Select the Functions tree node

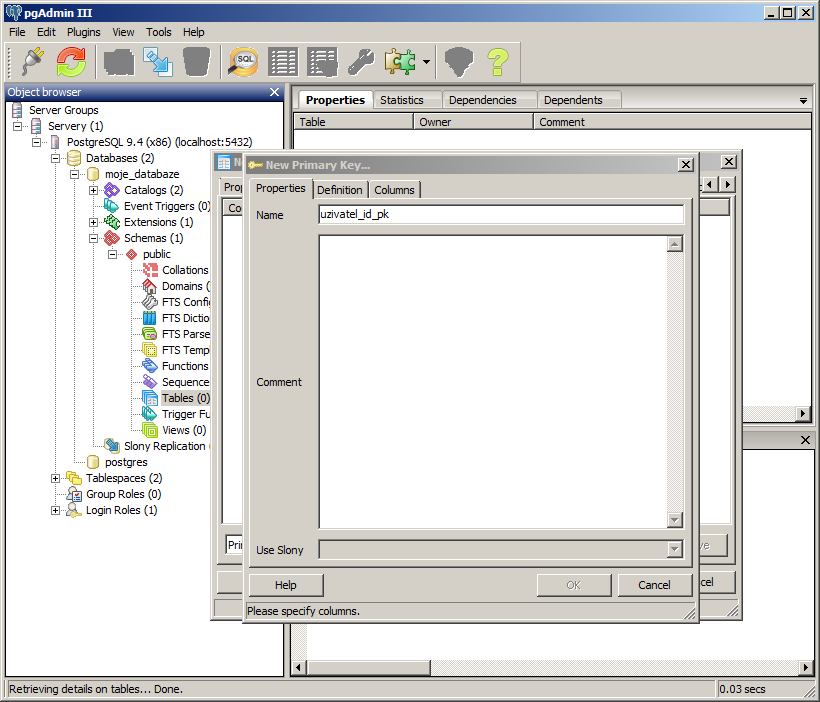185,366
